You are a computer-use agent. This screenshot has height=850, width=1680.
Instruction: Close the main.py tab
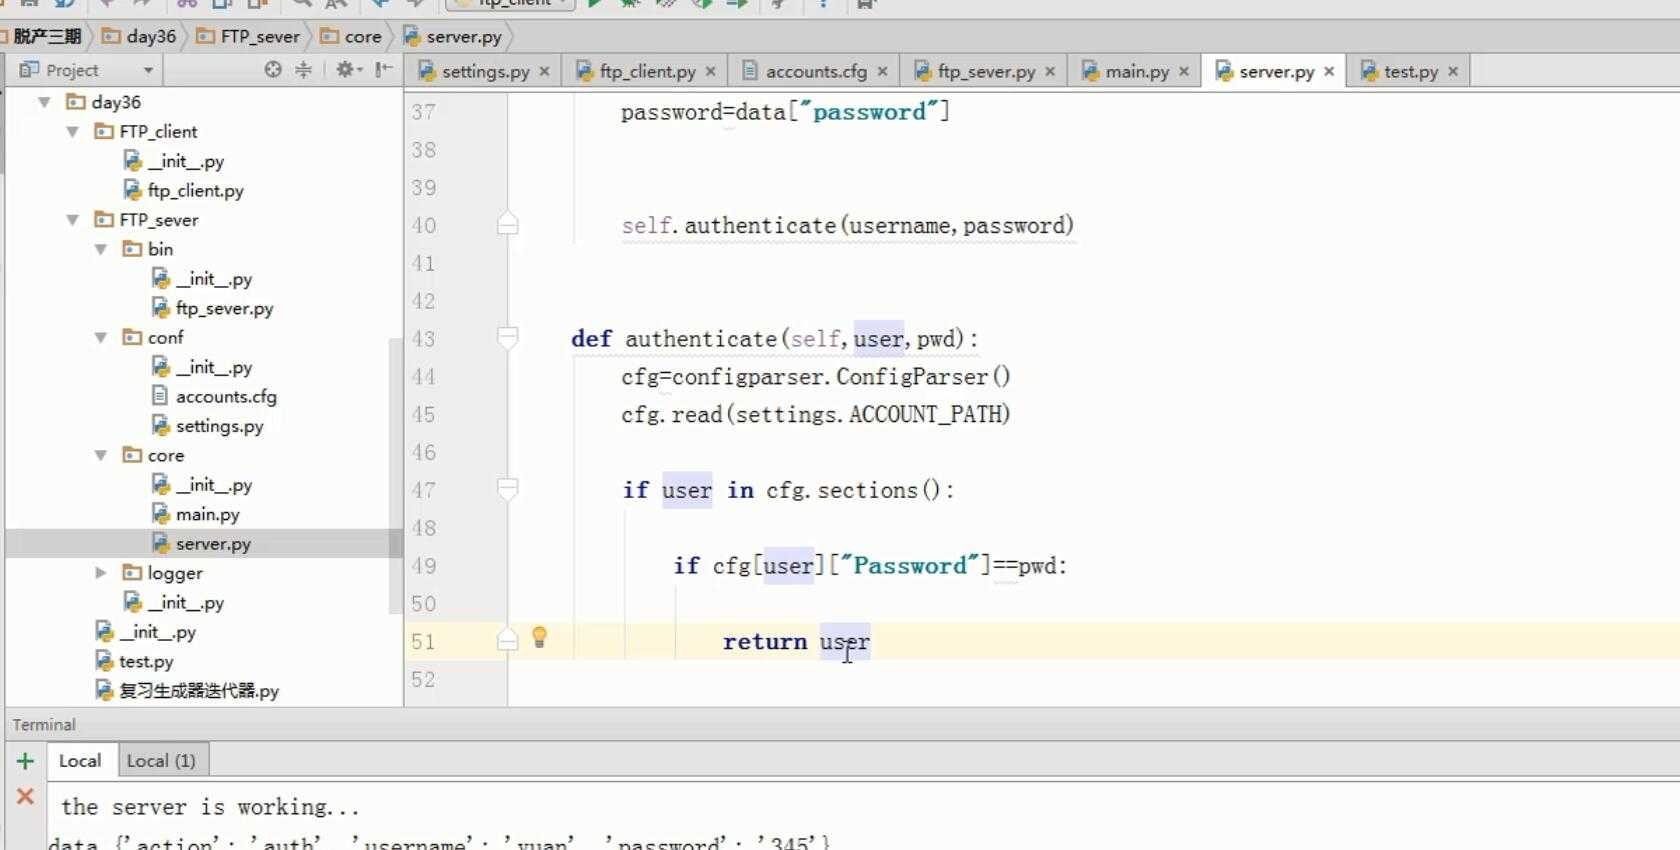[1184, 71]
